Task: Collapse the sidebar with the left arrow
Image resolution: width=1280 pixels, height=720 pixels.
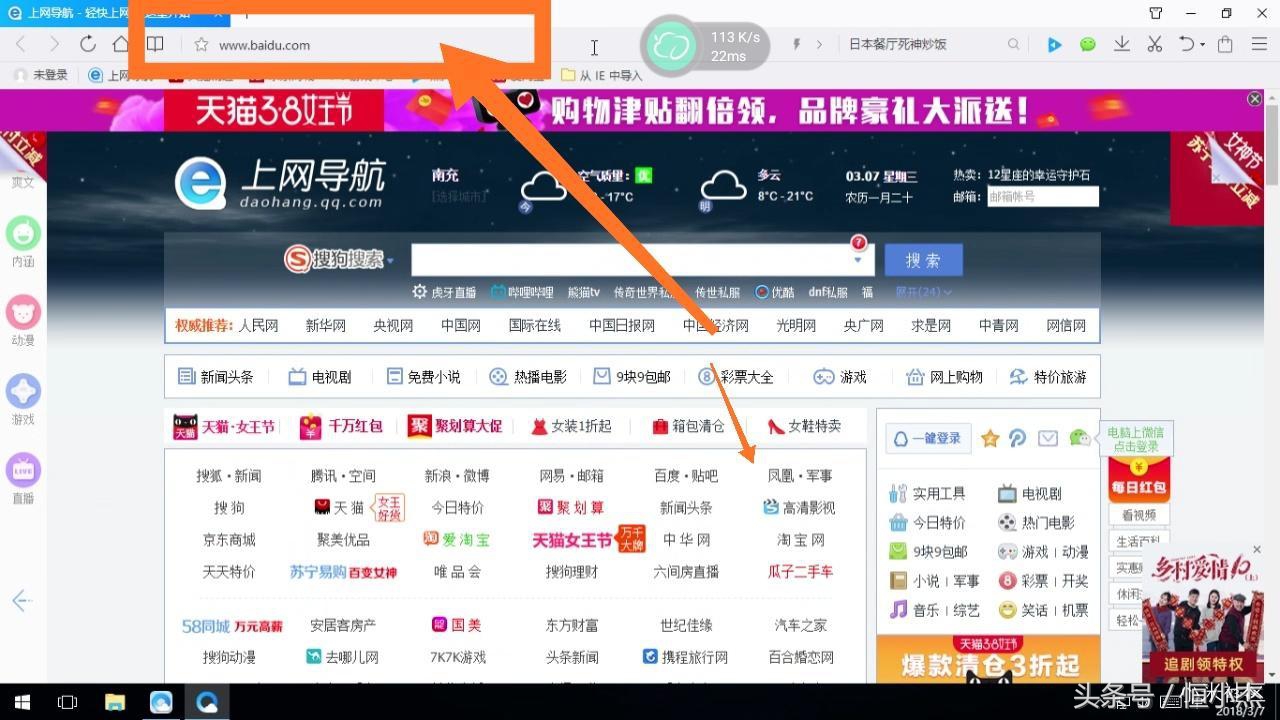Action: click(22, 600)
